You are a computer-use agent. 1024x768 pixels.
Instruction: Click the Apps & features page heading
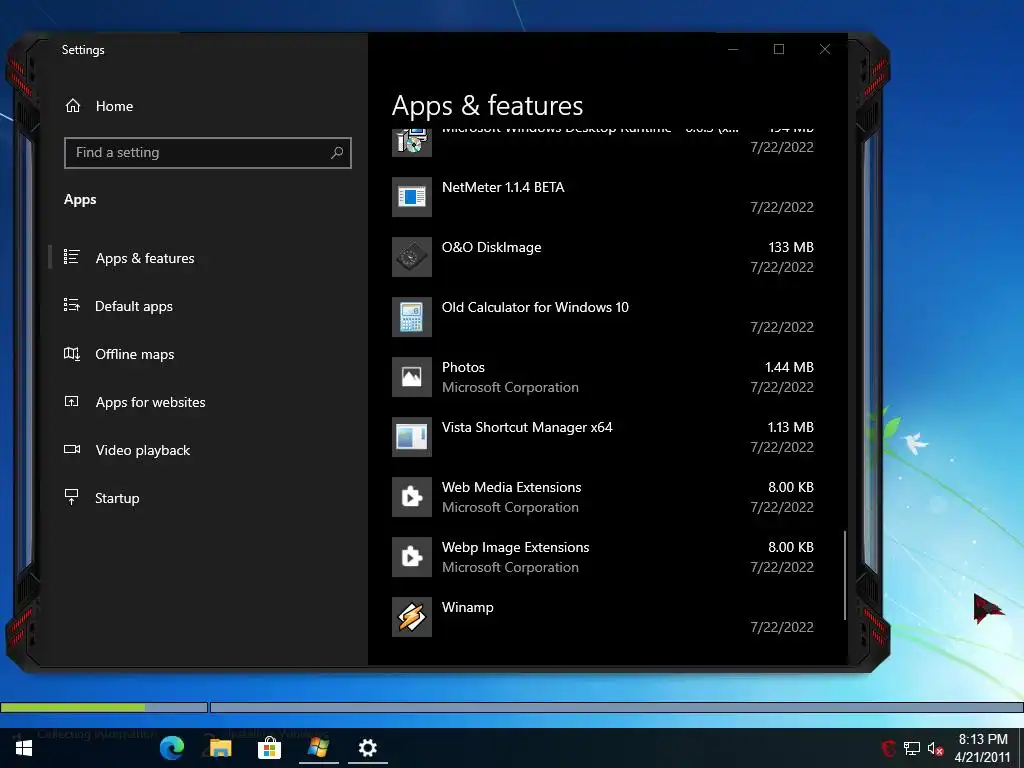click(487, 106)
